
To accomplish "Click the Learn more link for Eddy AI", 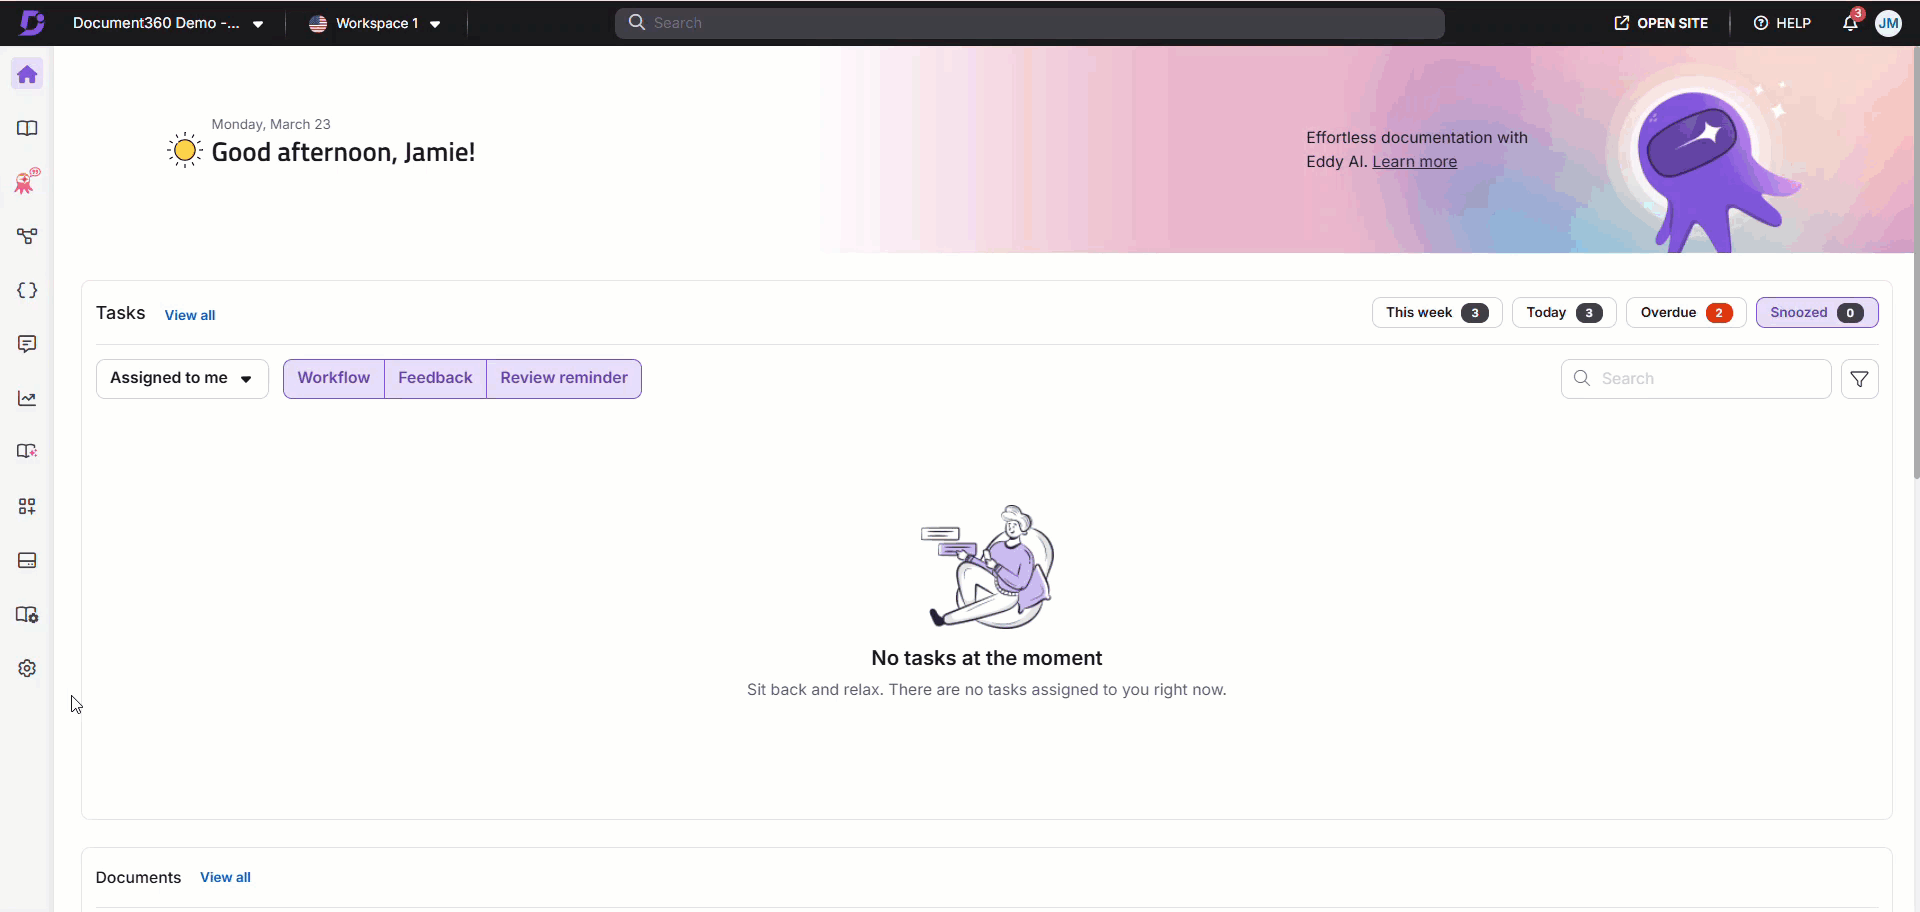I will tap(1414, 162).
